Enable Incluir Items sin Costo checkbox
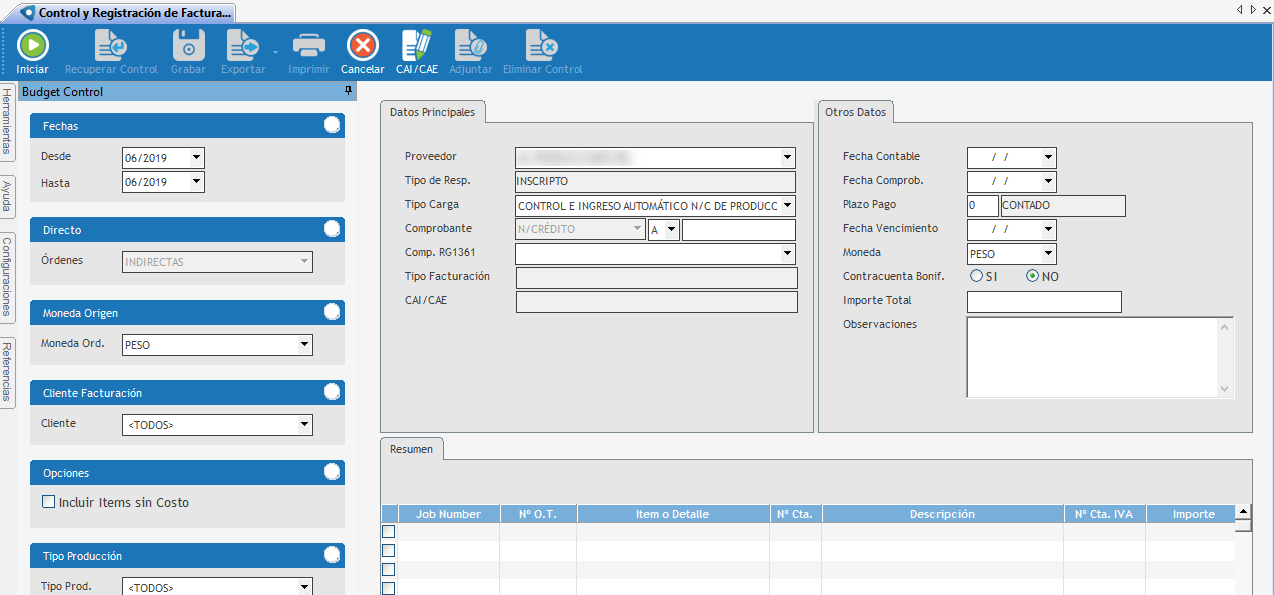Image resolution: width=1274 pixels, height=595 pixels. 49,502
